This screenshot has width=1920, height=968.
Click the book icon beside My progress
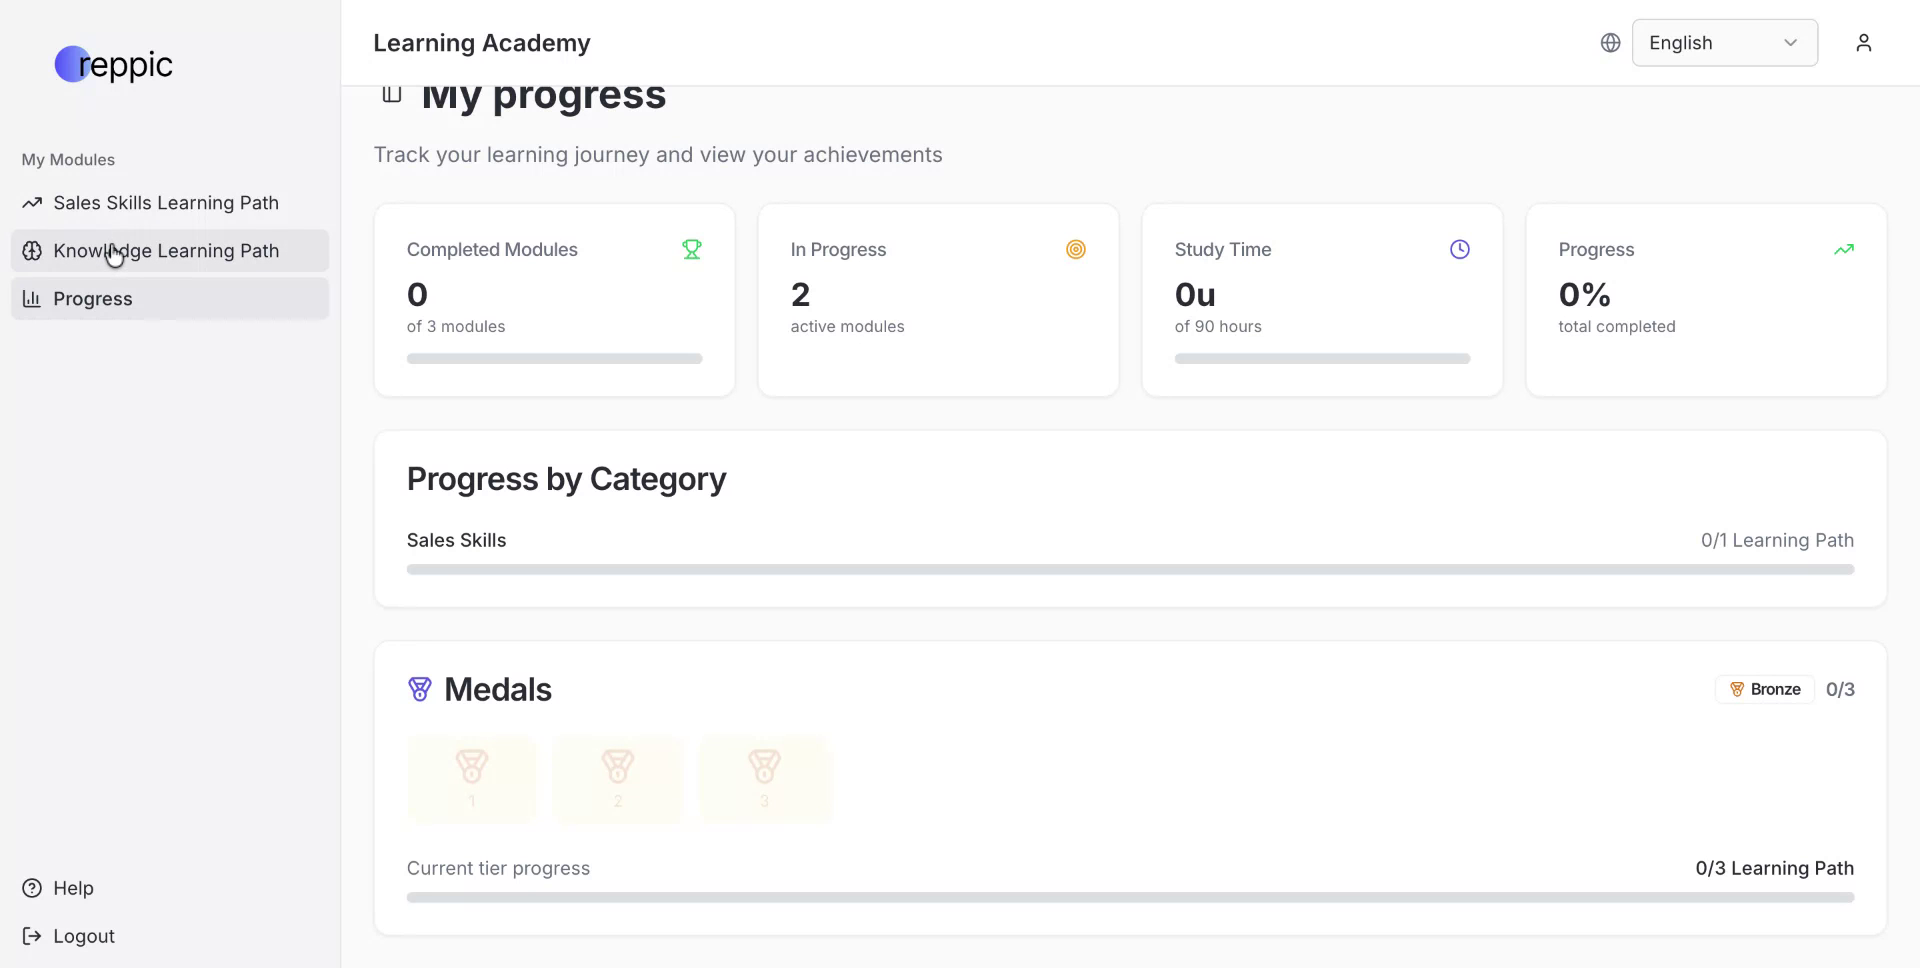coord(392,94)
